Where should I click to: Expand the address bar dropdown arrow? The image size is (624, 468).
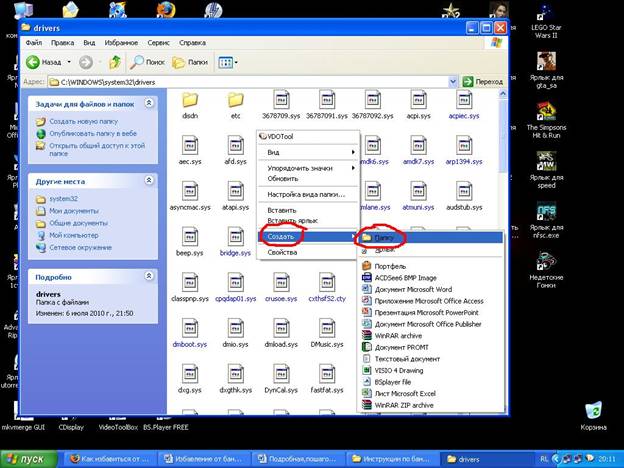tap(453, 82)
